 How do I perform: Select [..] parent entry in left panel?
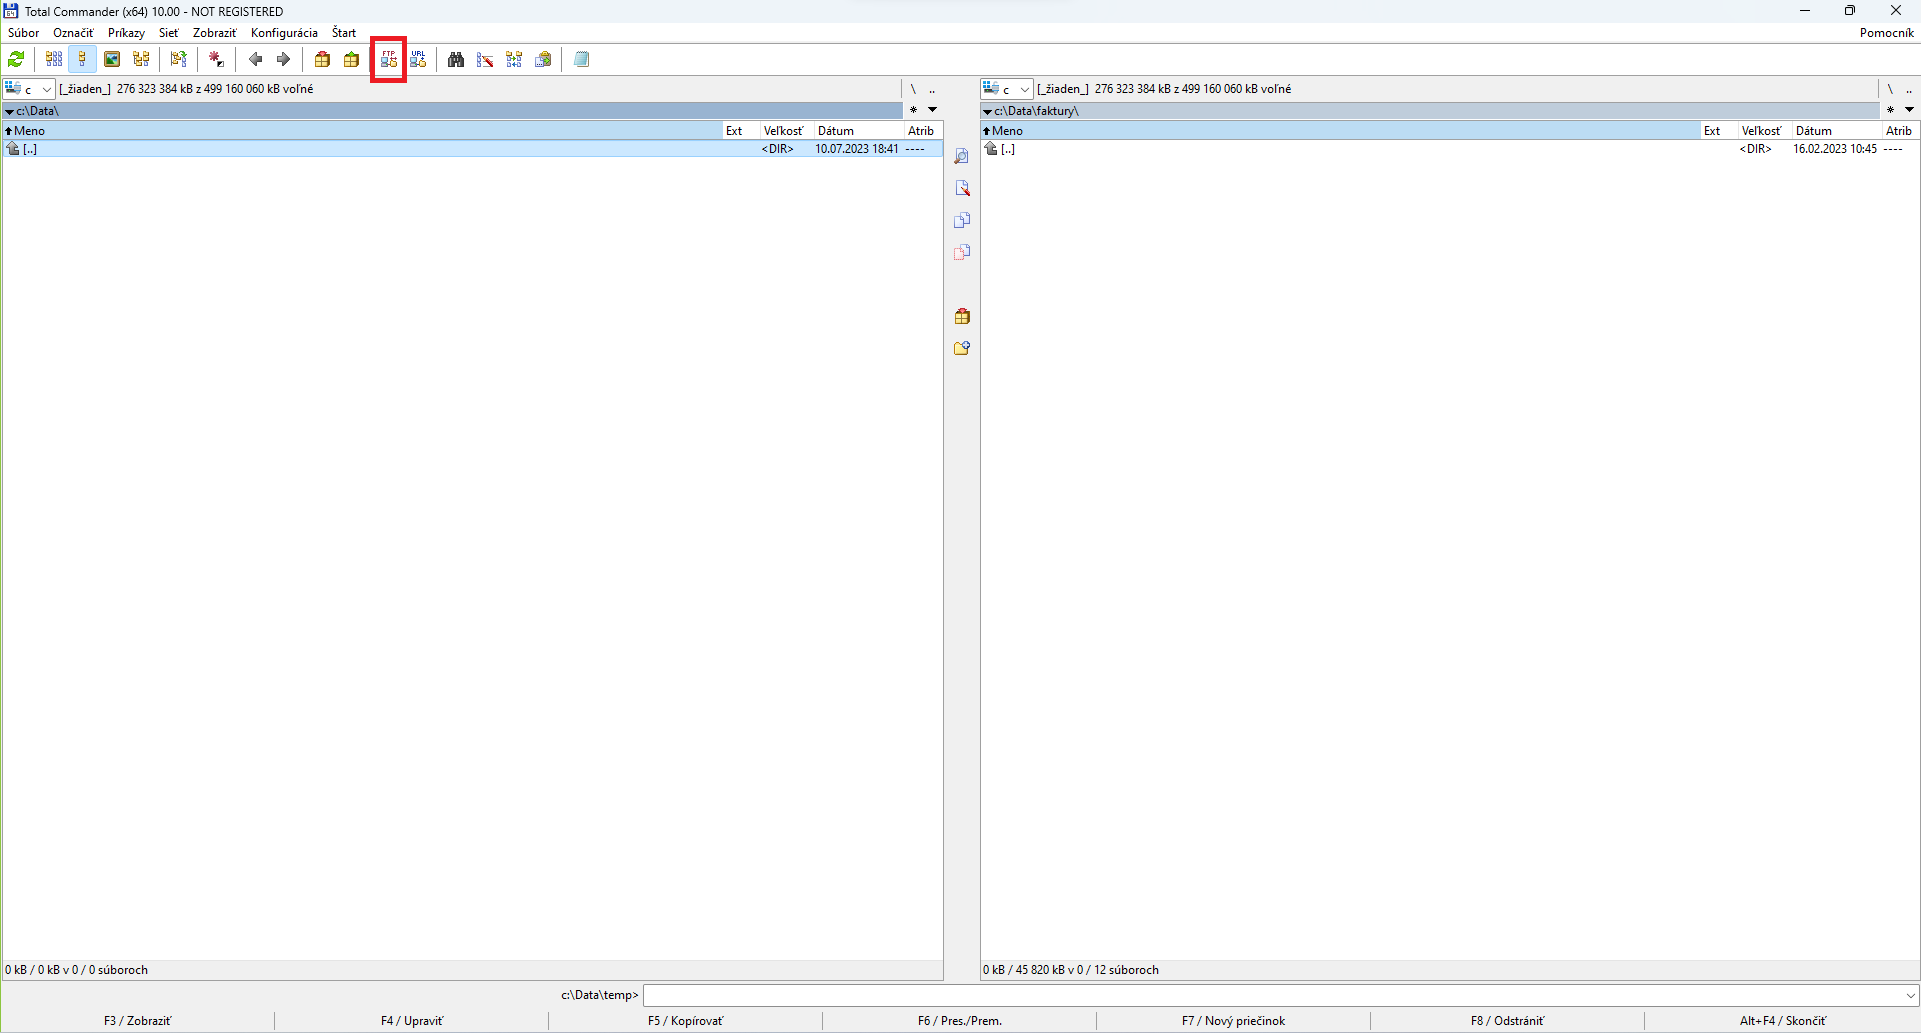click(472, 149)
